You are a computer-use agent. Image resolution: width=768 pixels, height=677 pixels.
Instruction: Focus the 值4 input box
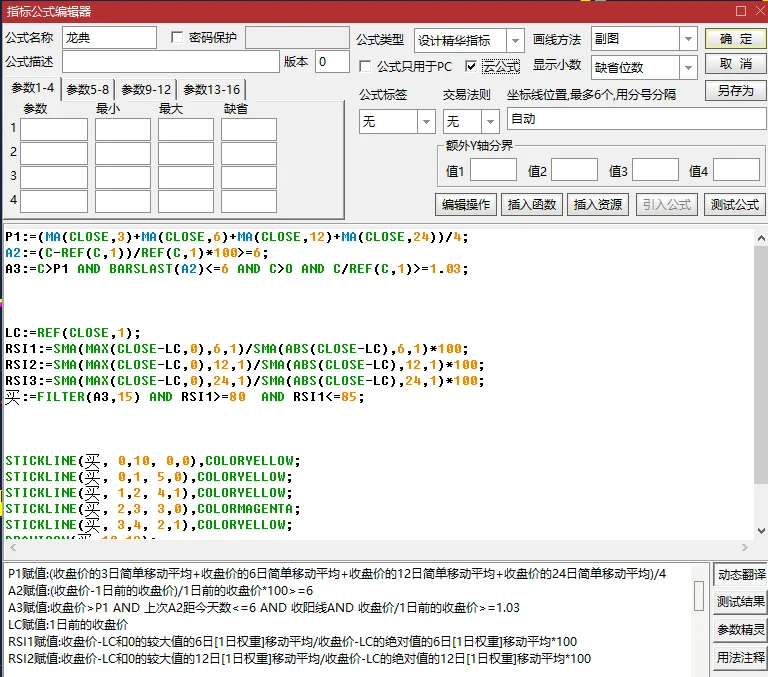(x=736, y=170)
